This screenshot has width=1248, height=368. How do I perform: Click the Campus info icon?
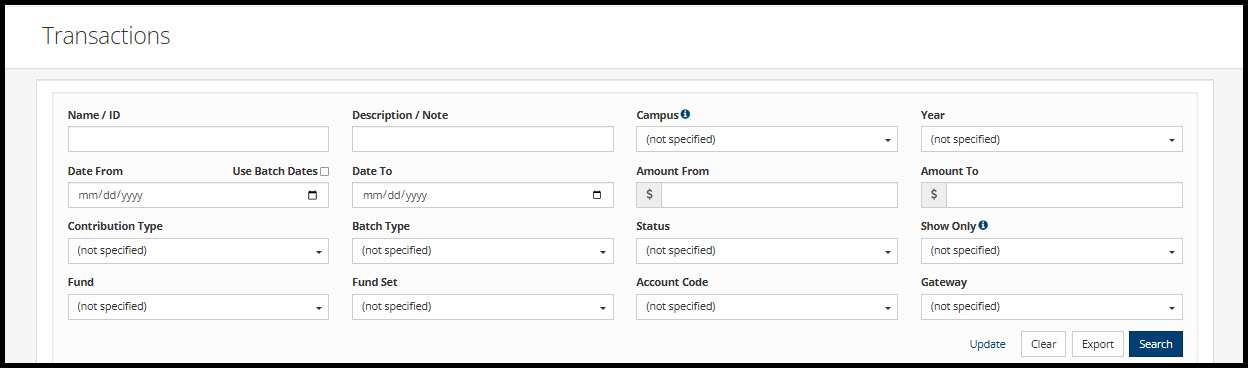point(686,114)
